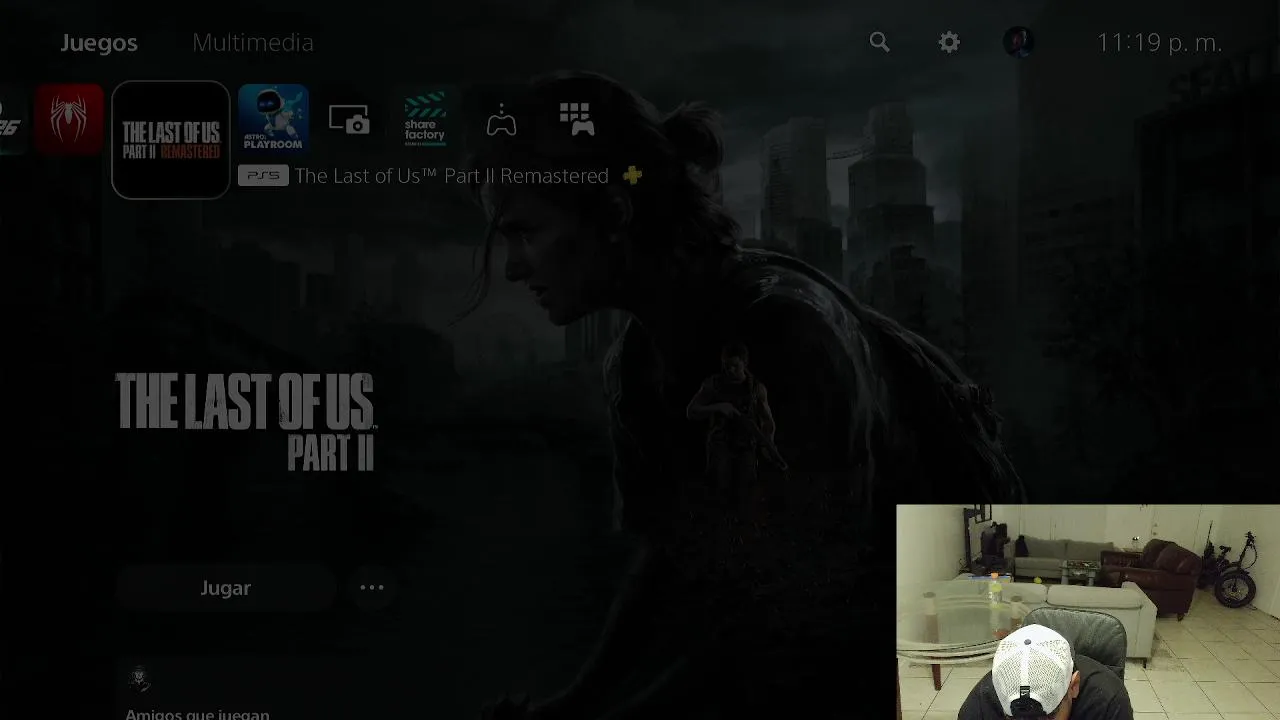Click The Last of Us Part II Remastered title text
Viewport: 1280px width, 720px height.
tap(452, 176)
